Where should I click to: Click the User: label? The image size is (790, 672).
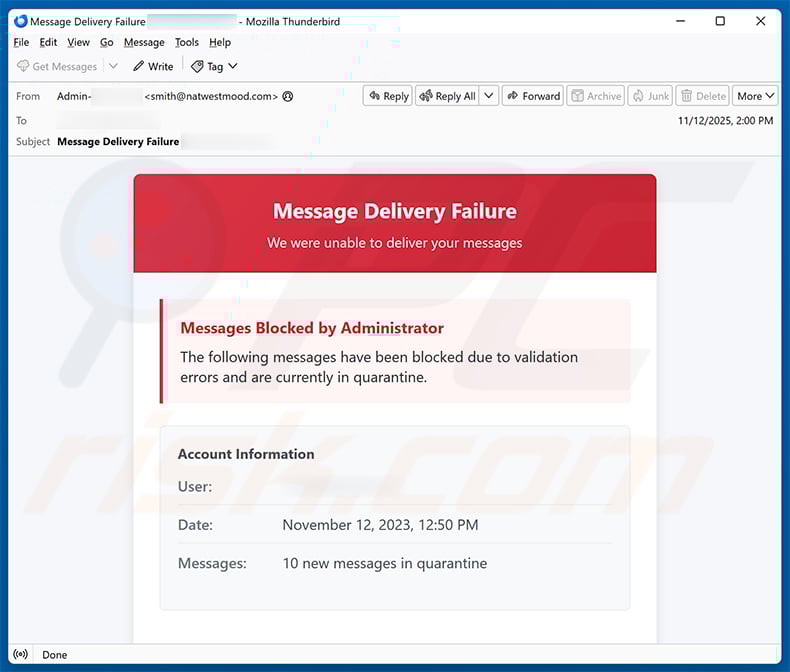tap(195, 487)
